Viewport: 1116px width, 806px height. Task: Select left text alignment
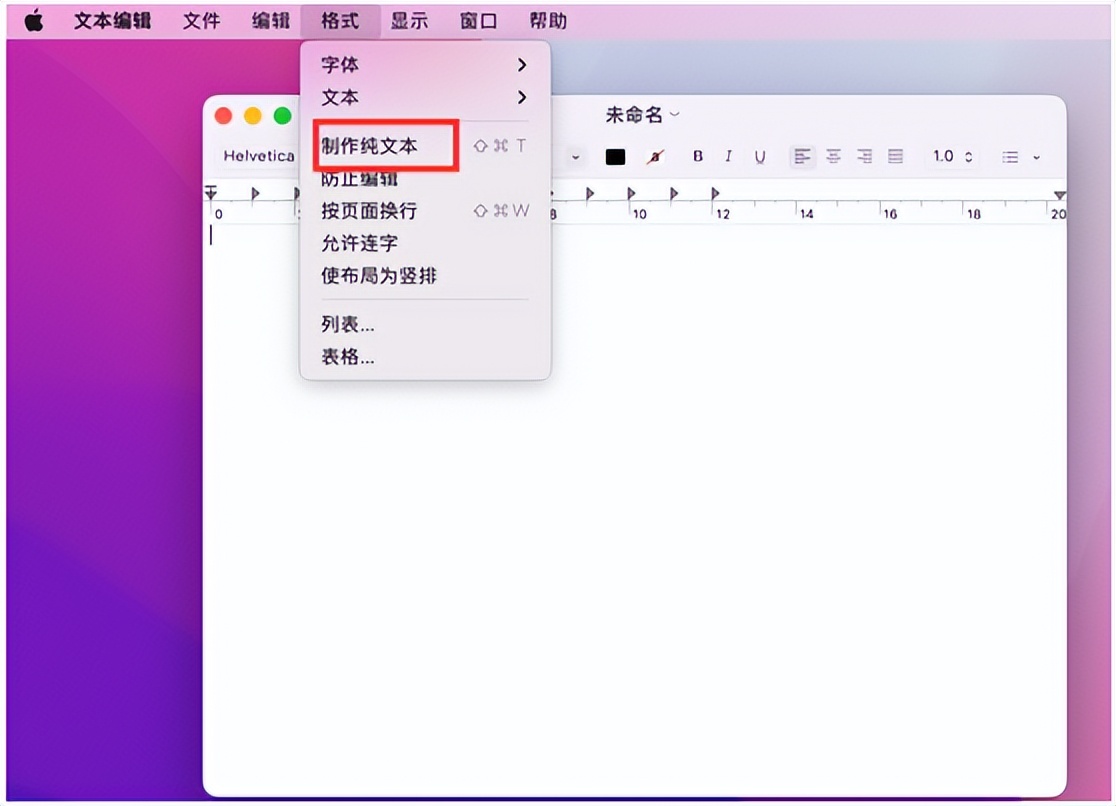(801, 156)
